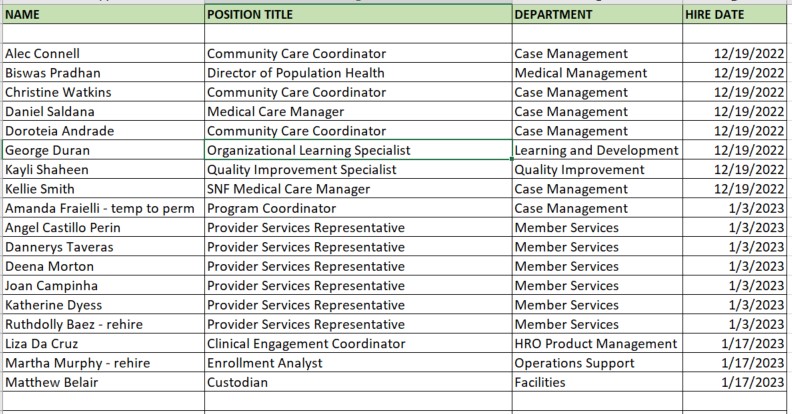Image resolution: width=792 pixels, height=414 pixels.
Task: Click the Clinical Engagement Coordinator cell
Action: coord(359,343)
